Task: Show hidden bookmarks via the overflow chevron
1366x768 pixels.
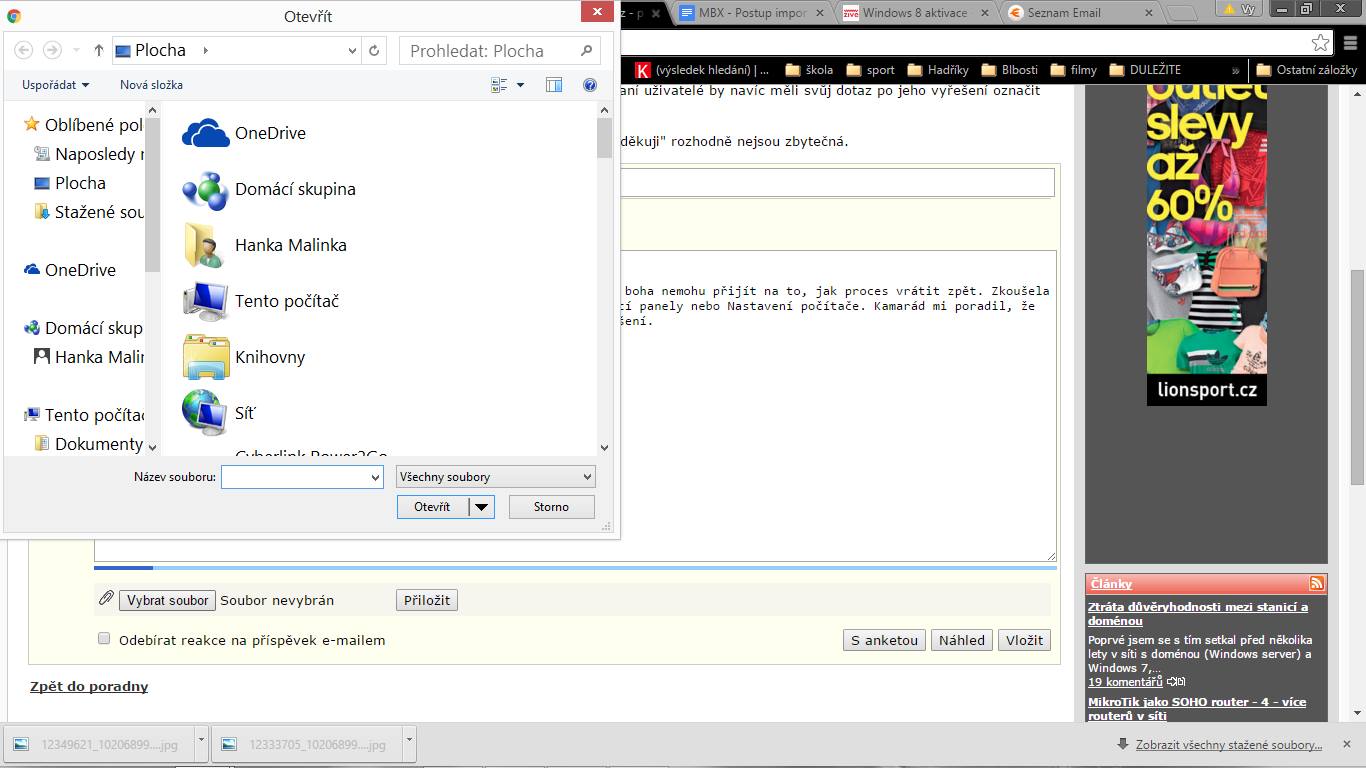Action: [1236, 70]
